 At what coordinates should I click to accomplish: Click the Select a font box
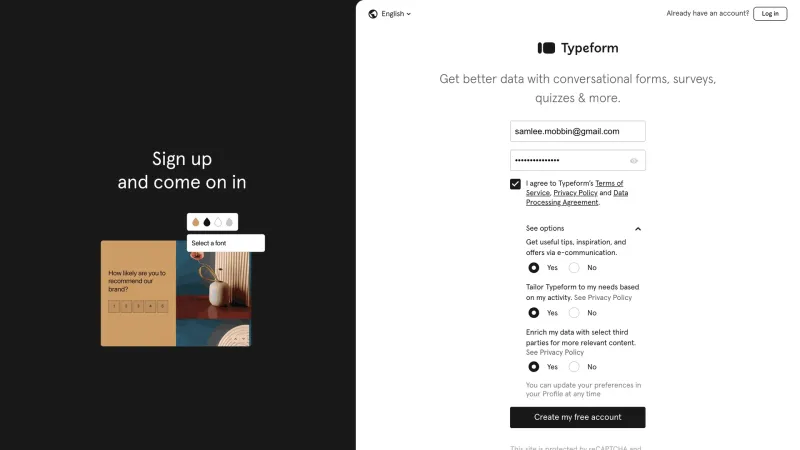[x=226, y=243]
